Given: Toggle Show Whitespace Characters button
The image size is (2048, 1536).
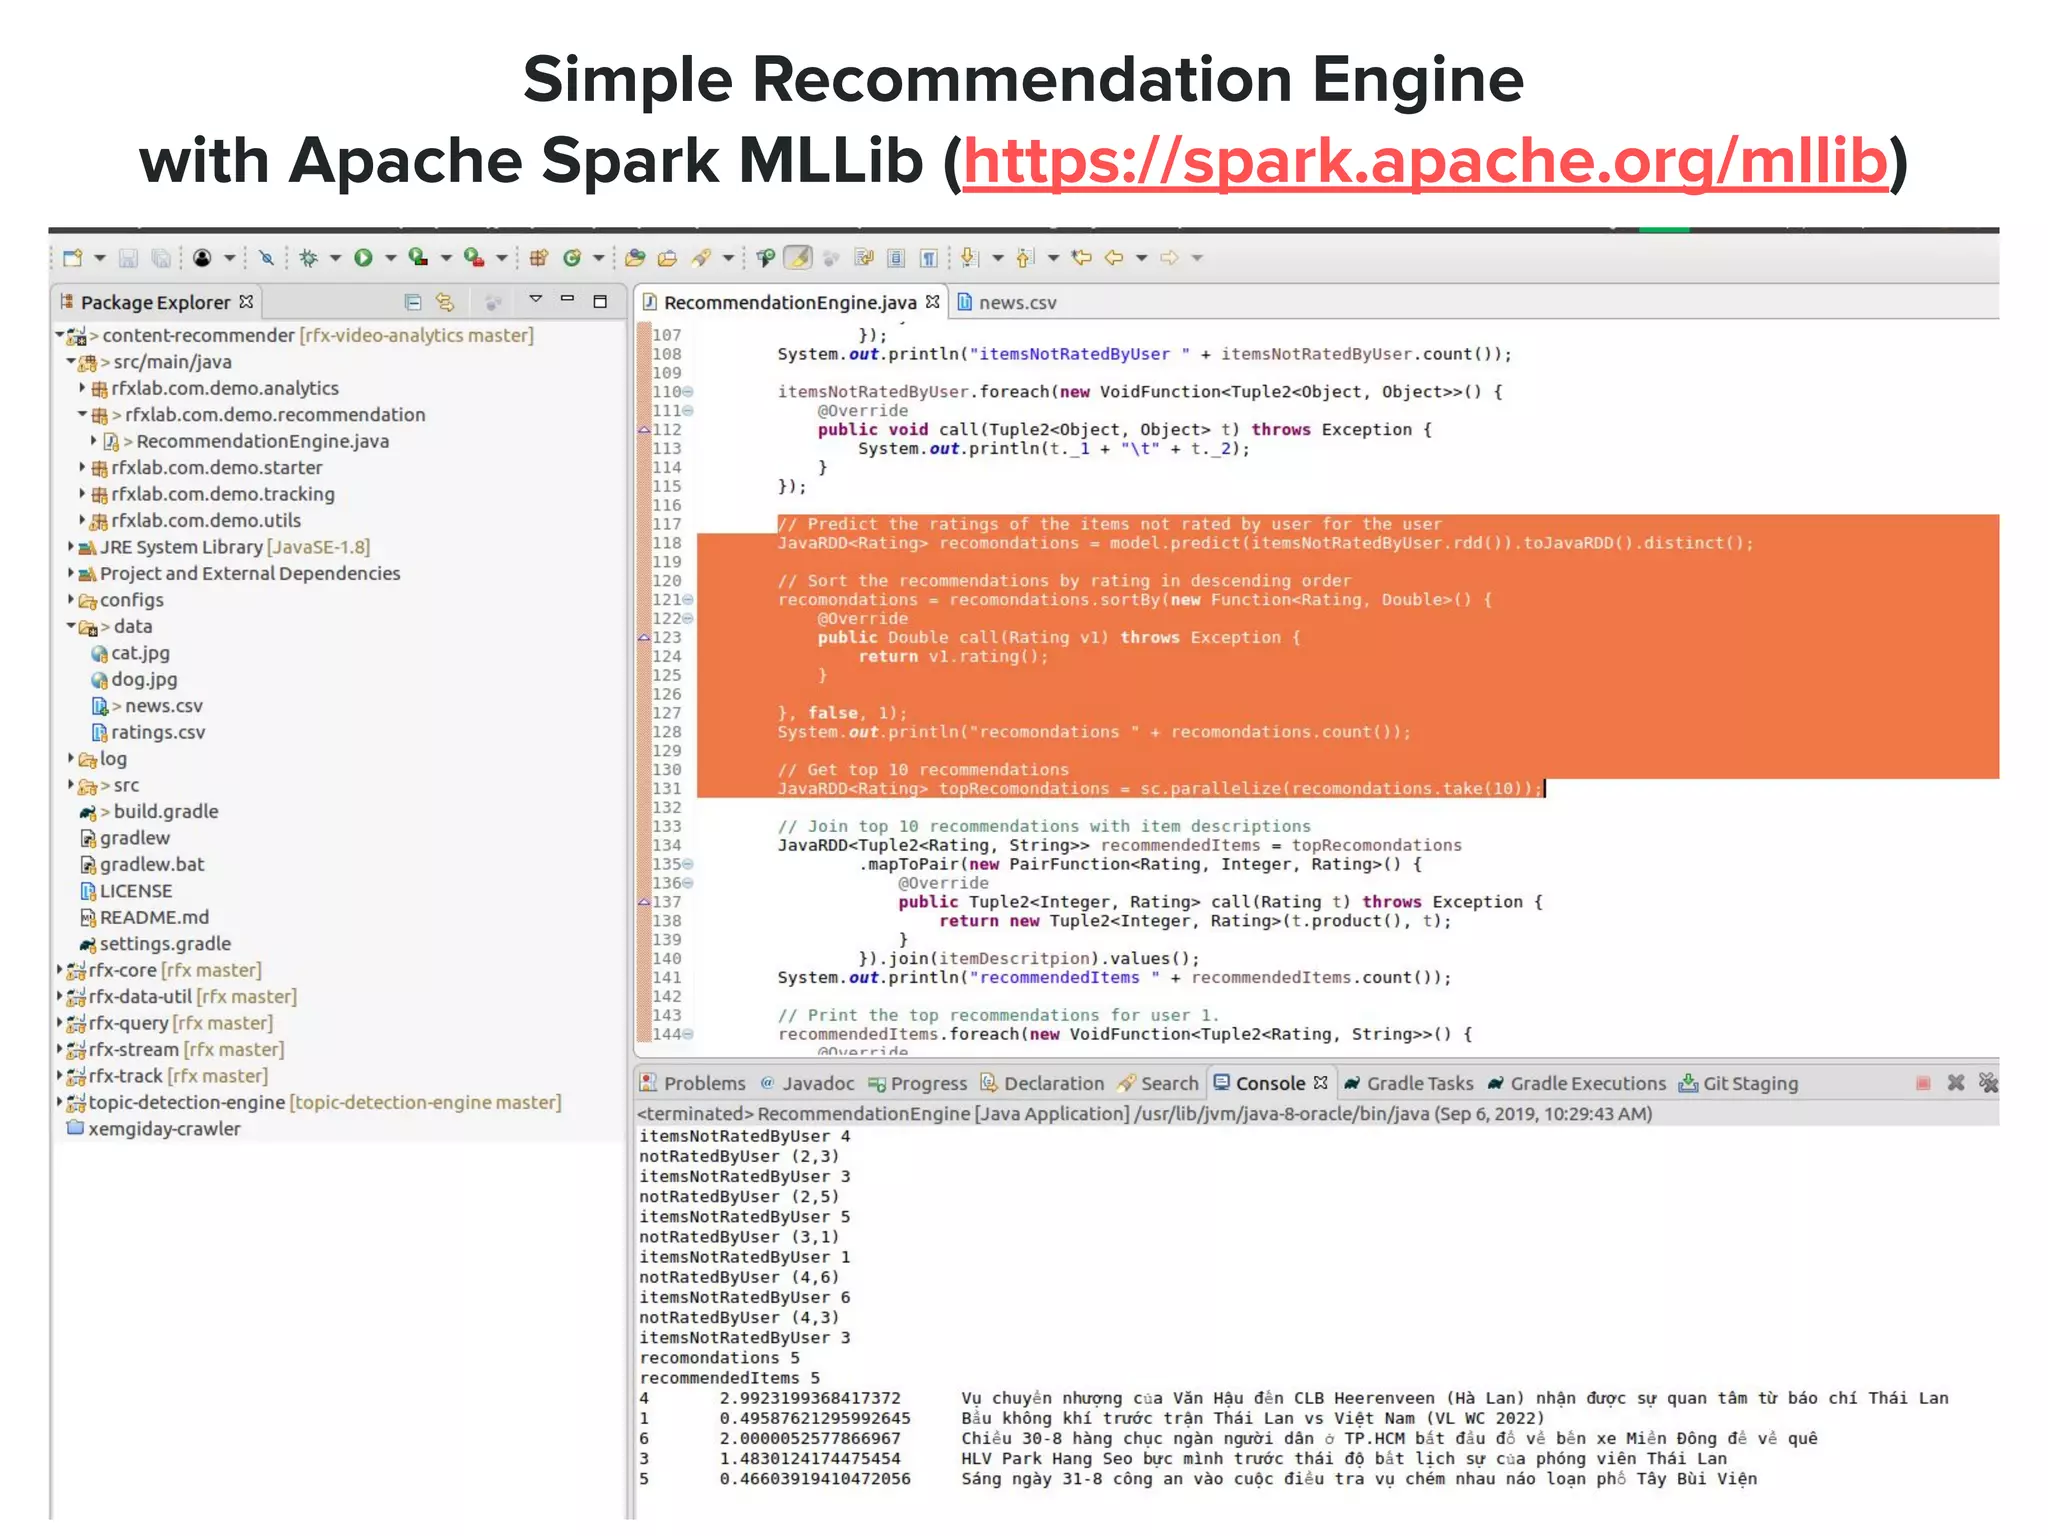Looking at the screenshot, I should (x=929, y=258).
